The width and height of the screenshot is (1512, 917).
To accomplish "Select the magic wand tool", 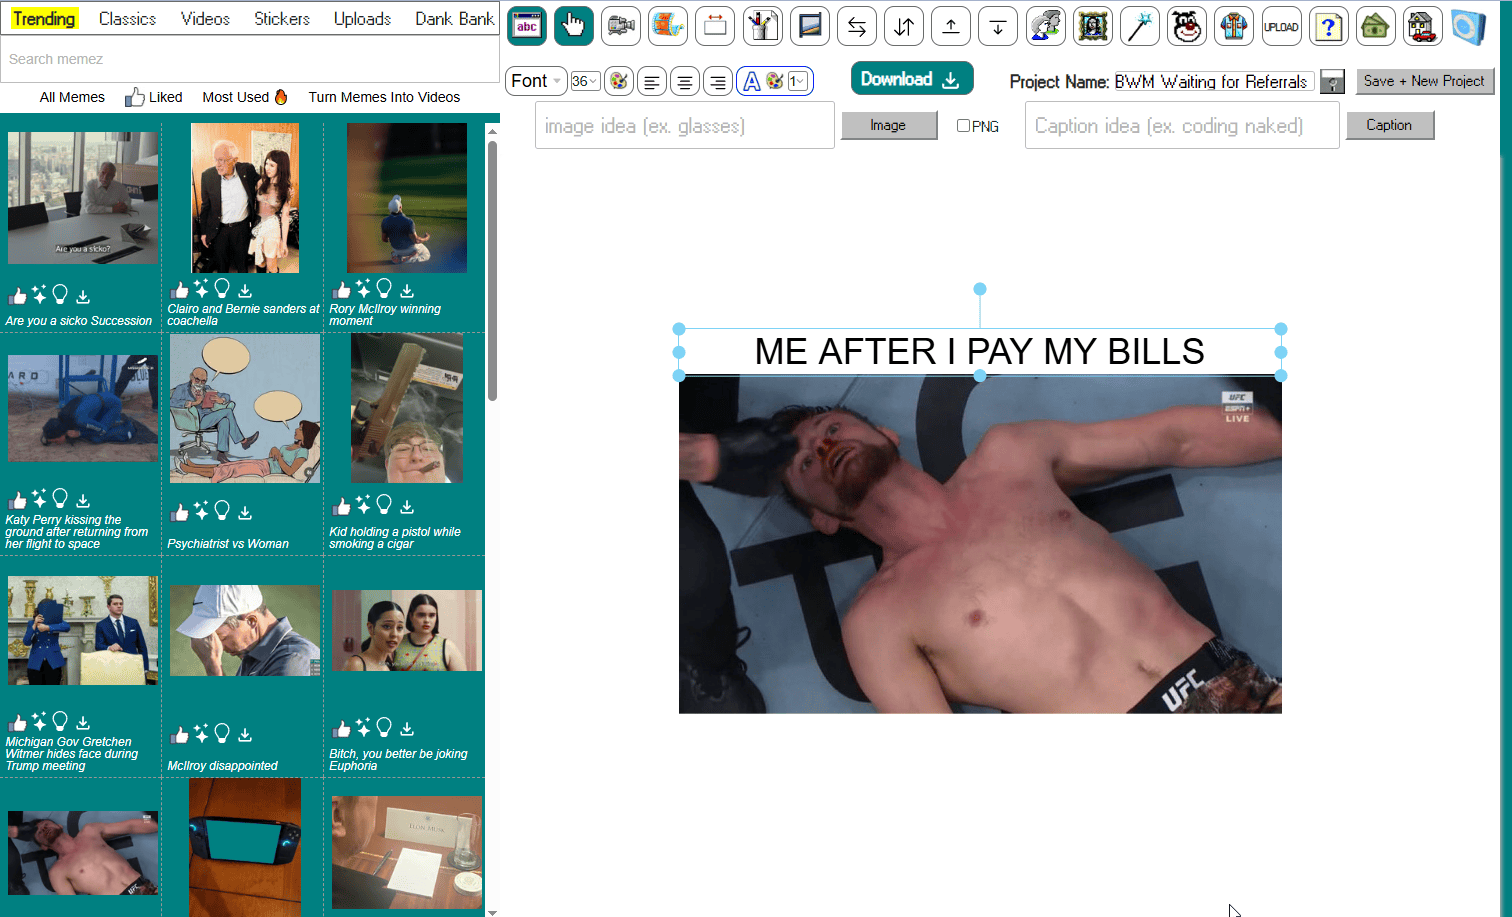I will pos(1140,26).
